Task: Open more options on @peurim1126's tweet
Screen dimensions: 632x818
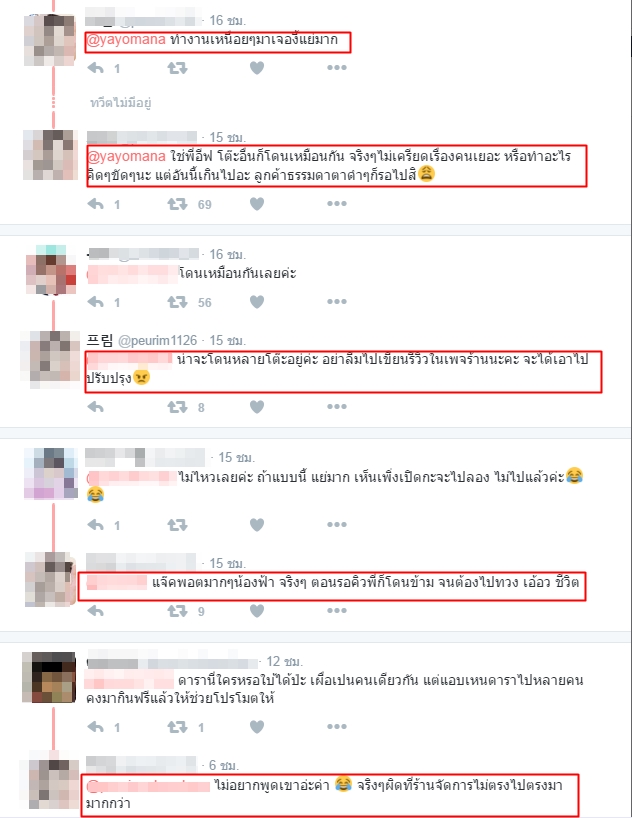Action: click(x=337, y=406)
